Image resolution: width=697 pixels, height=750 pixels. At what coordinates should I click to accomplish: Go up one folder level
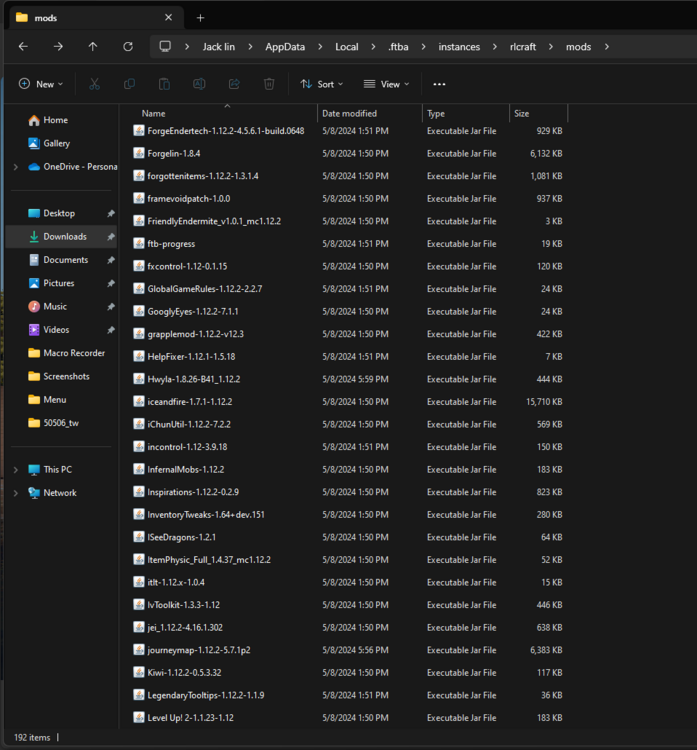click(93, 46)
